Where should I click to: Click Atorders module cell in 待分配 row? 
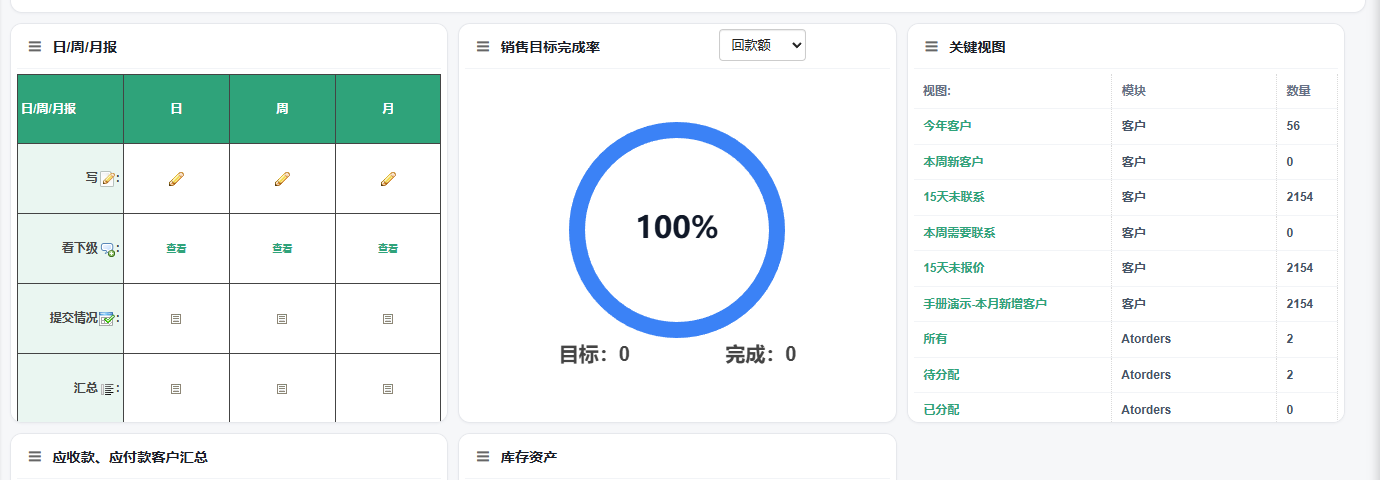pyautogui.click(x=1146, y=374)
